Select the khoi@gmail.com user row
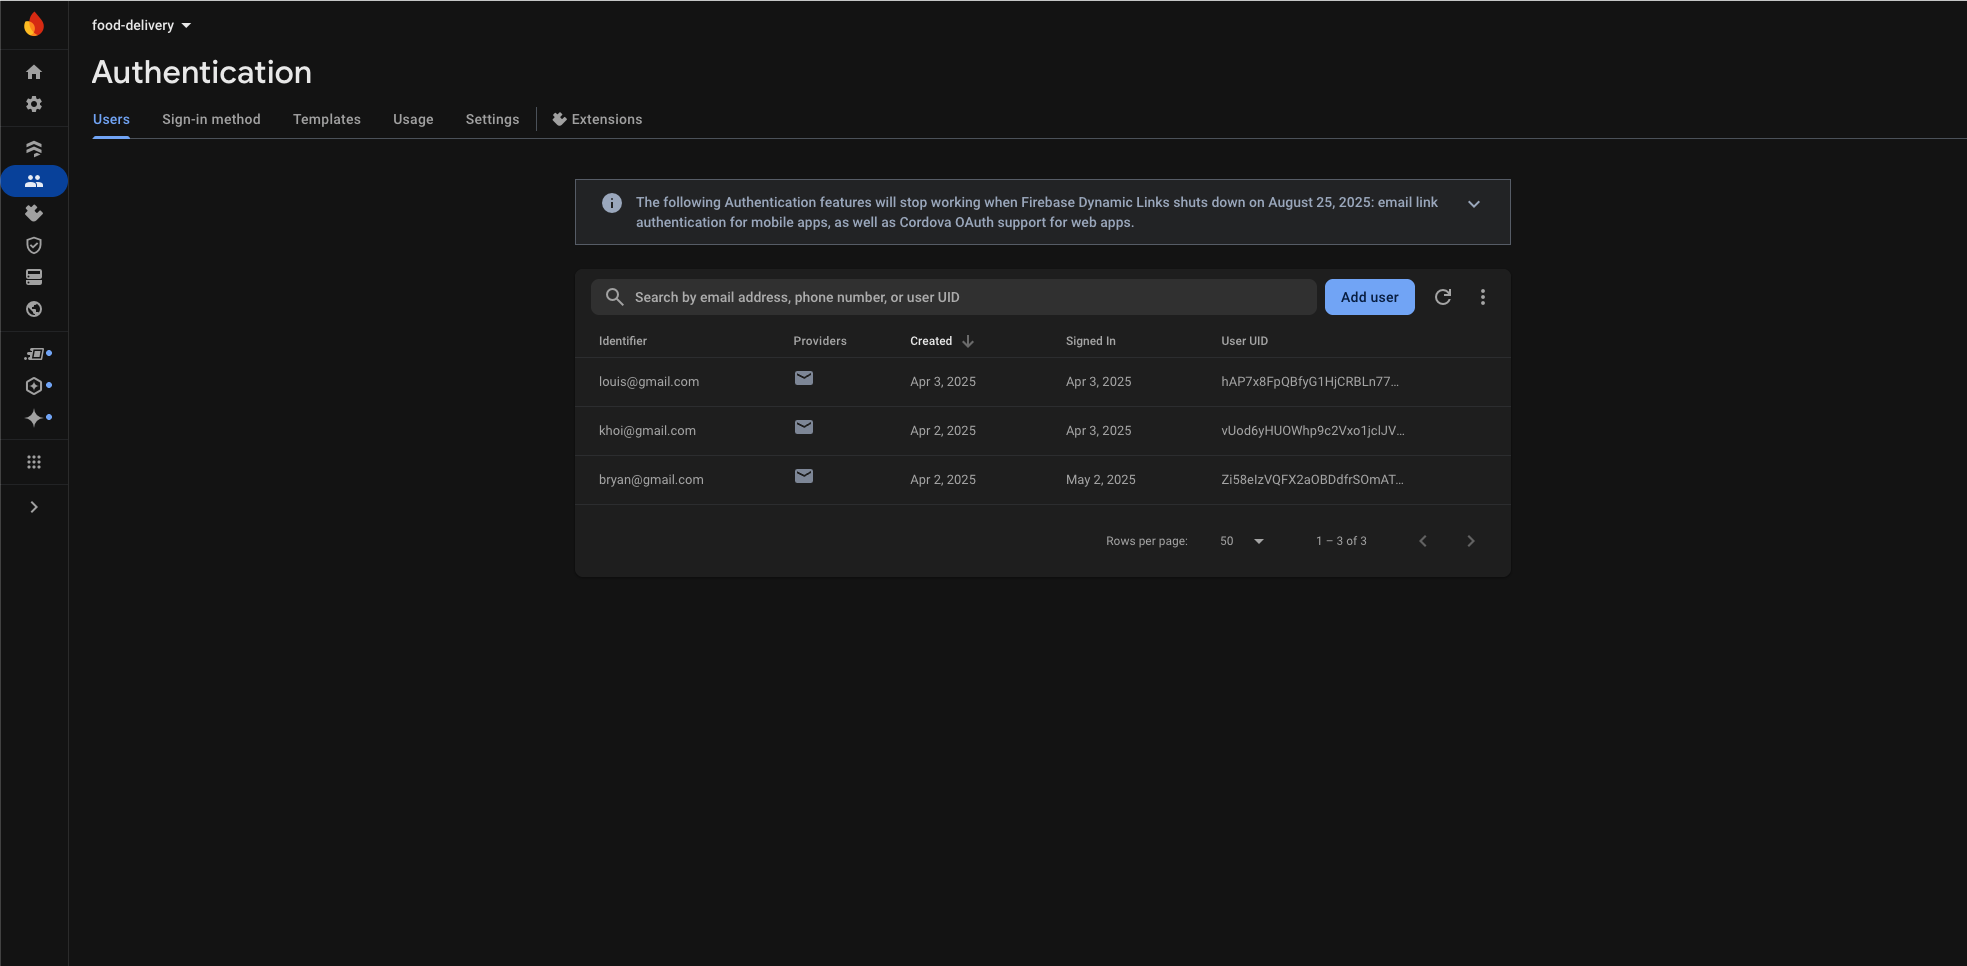Image resolution: width=1967 pixels, height=966 pixels. tap(1042, 431)
